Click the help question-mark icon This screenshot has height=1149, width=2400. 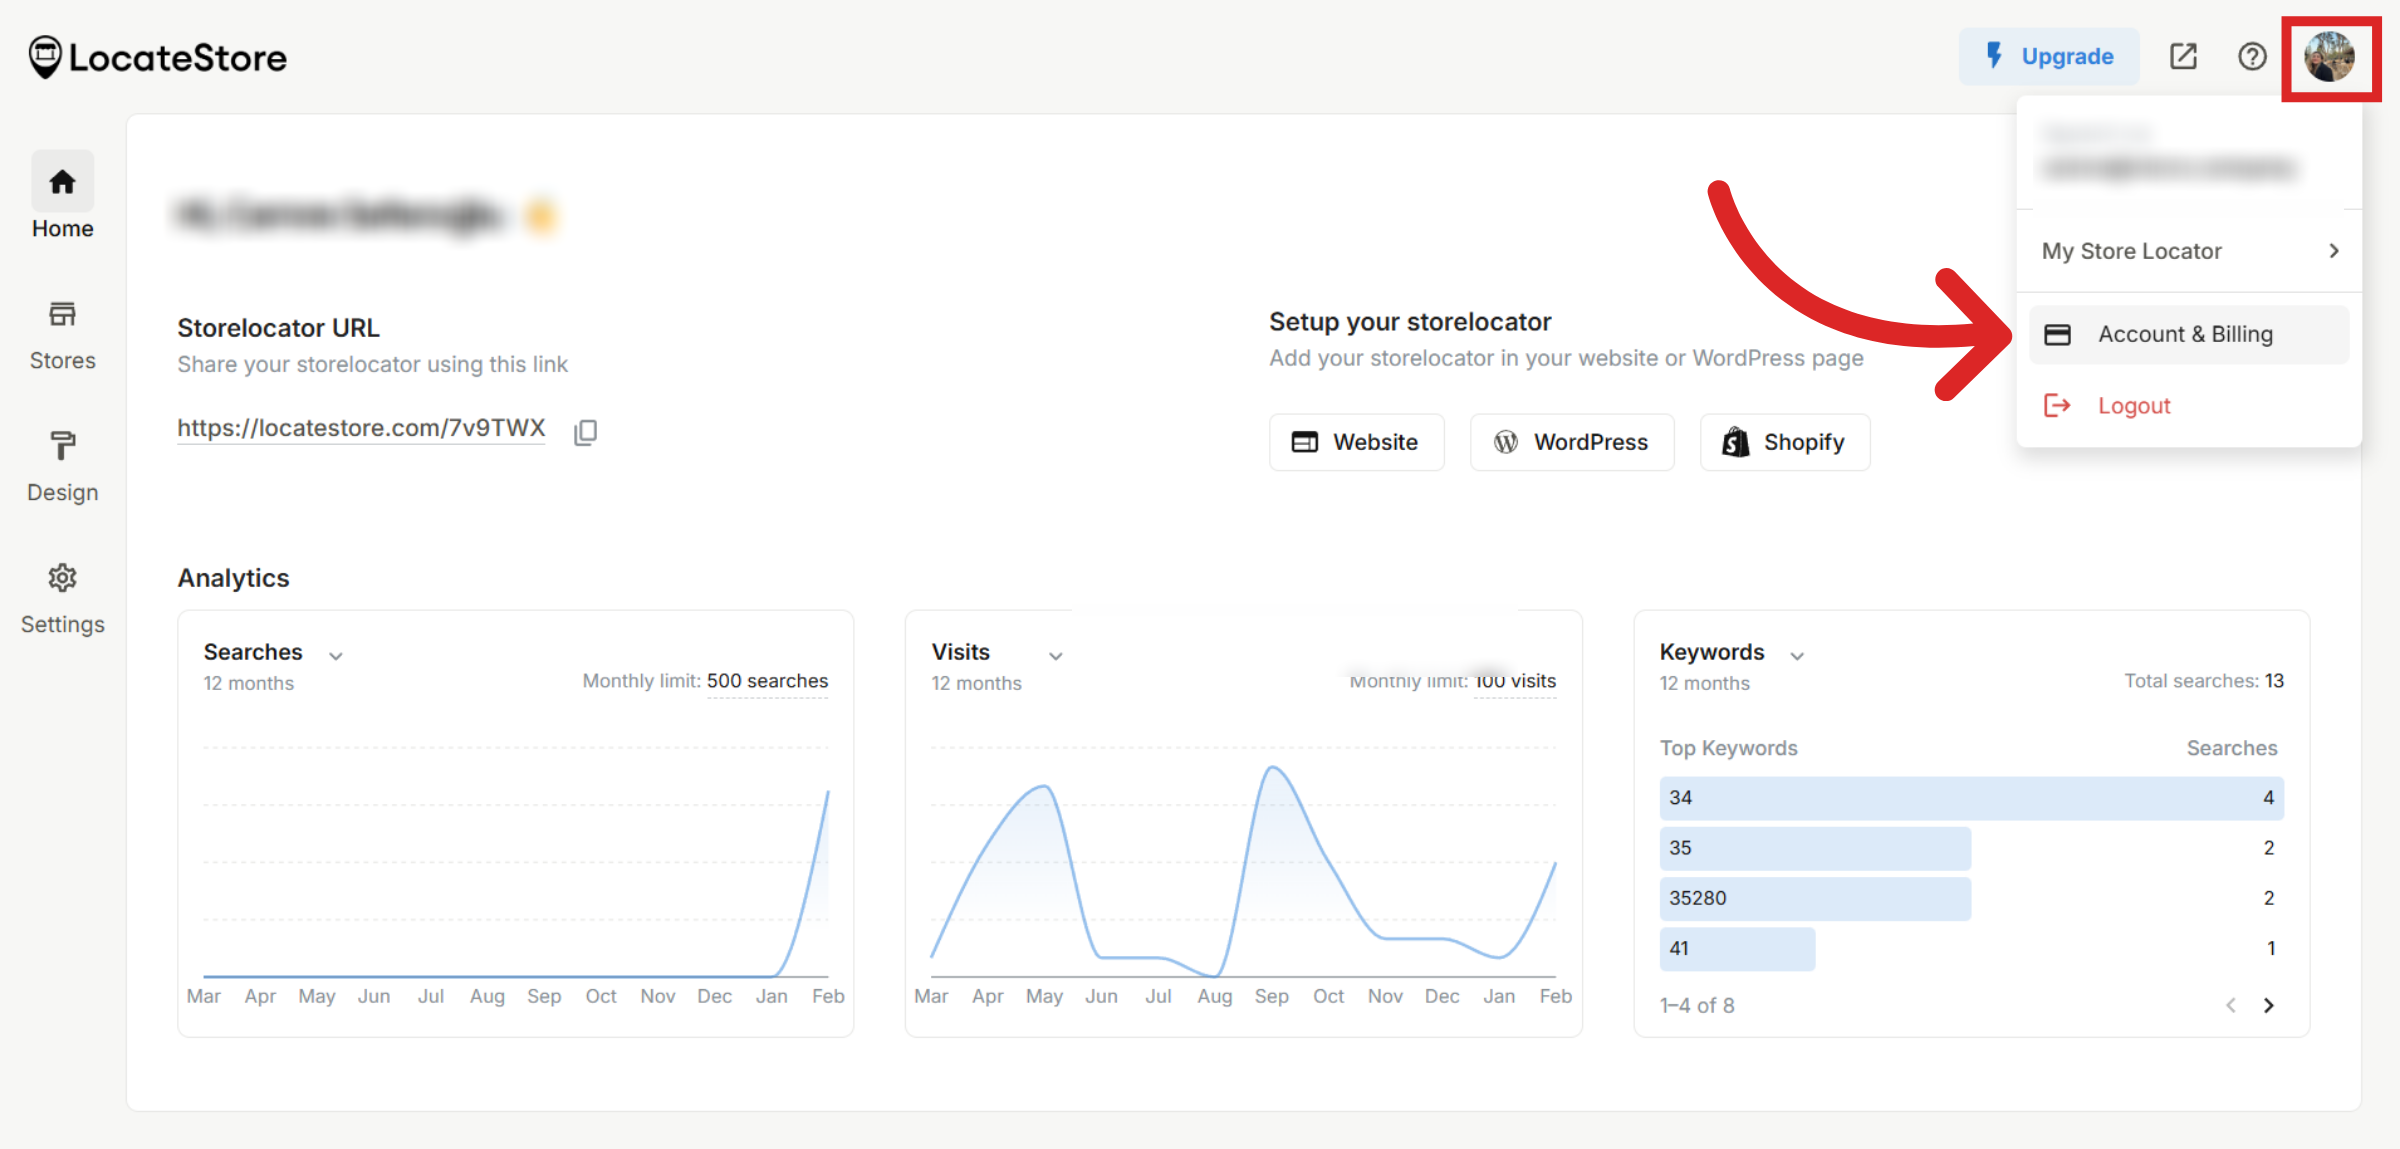pos(2252,57)
